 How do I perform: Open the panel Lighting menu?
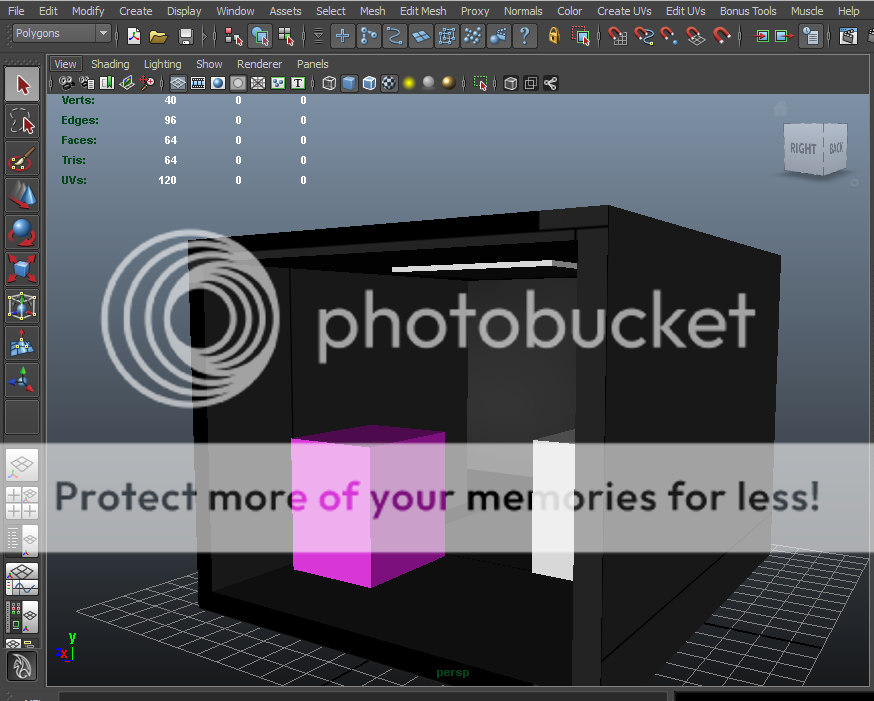pyautogui.click(x=163, y=64)
